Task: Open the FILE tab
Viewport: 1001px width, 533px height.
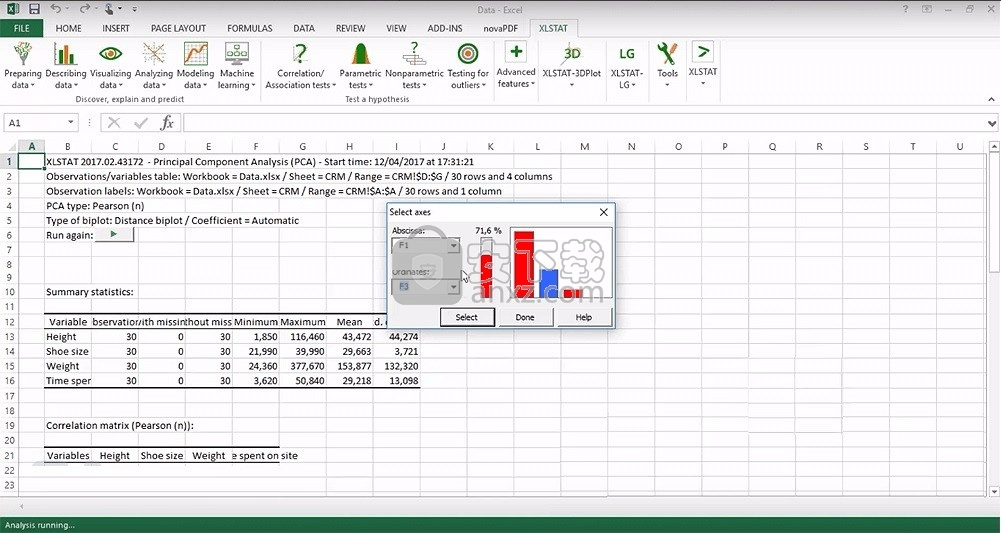Action: (22, 28)
